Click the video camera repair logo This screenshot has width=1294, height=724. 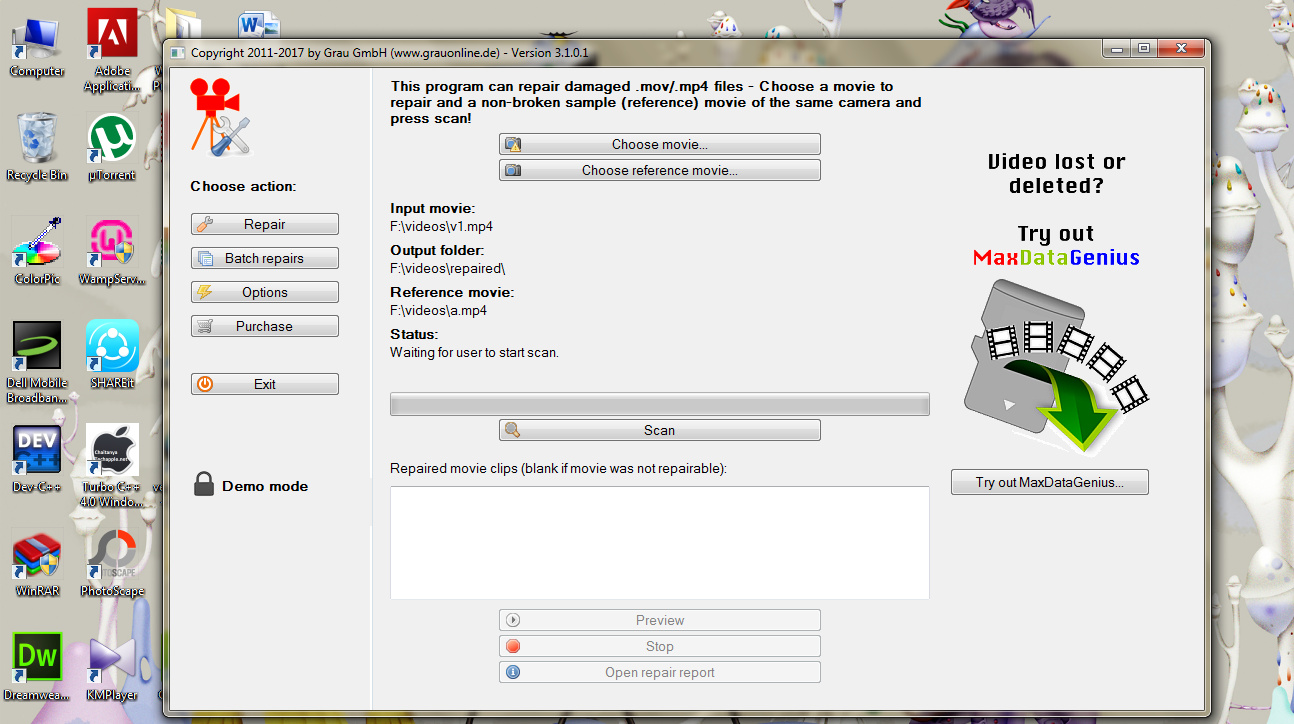pos(220,117)
